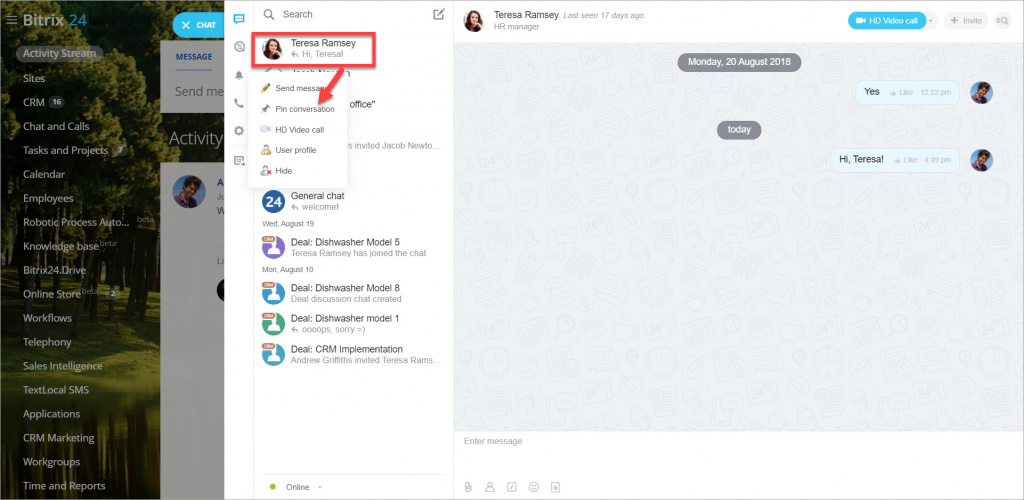The width and height of the screenshot is (1024, 500).
Task: Open CRM in the left menu
Action: pos(33,102)
